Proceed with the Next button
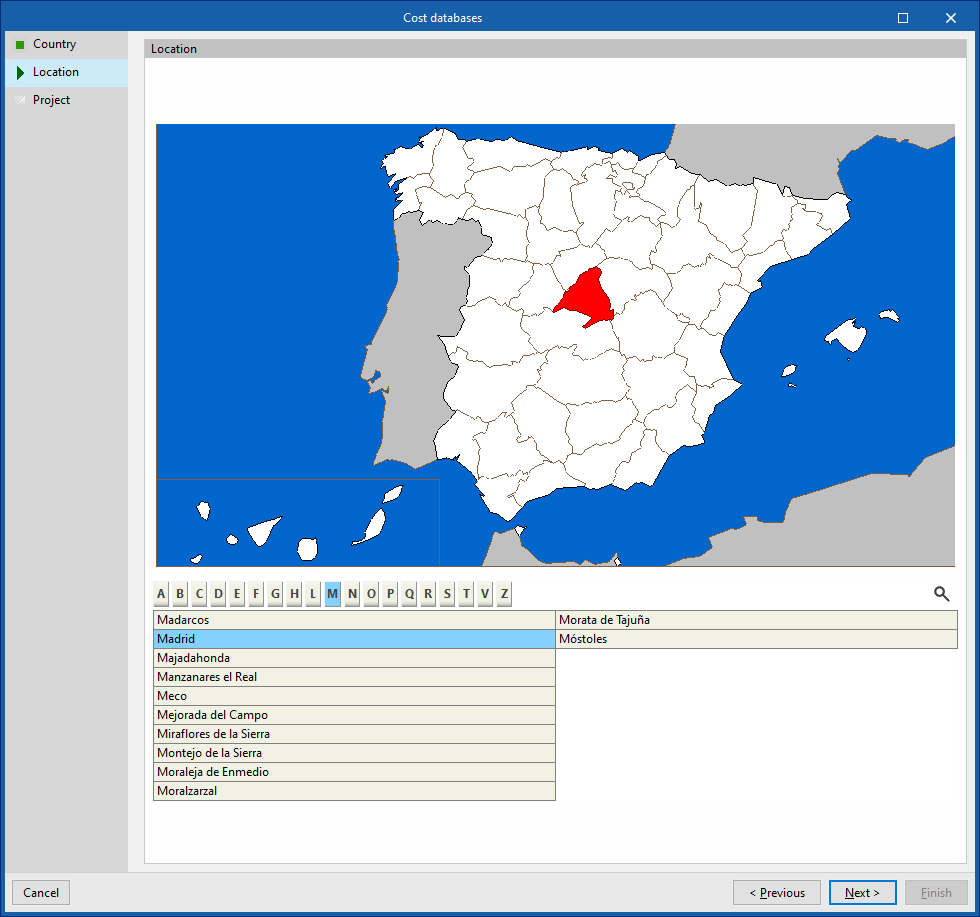Viewport: 980px width, 917px height. pos(862,893)
